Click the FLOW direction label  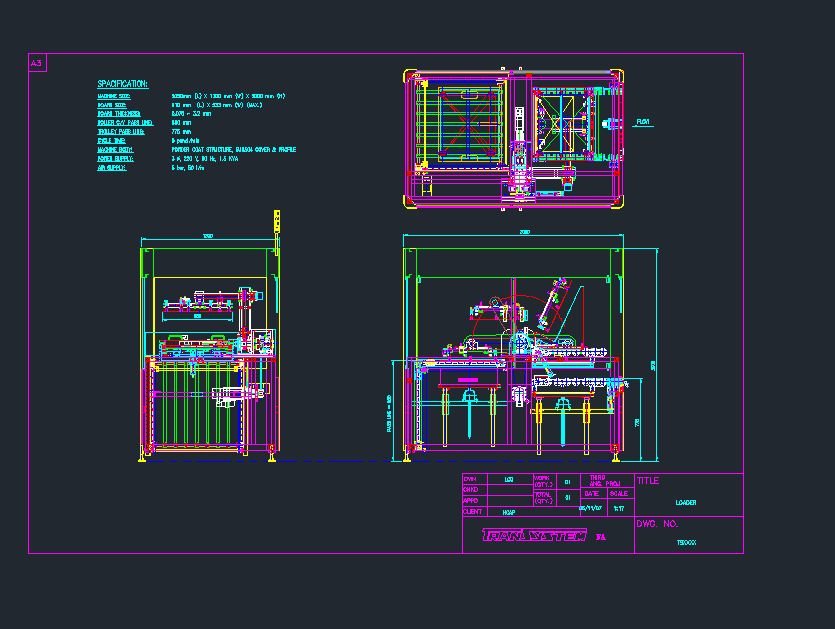643,122
